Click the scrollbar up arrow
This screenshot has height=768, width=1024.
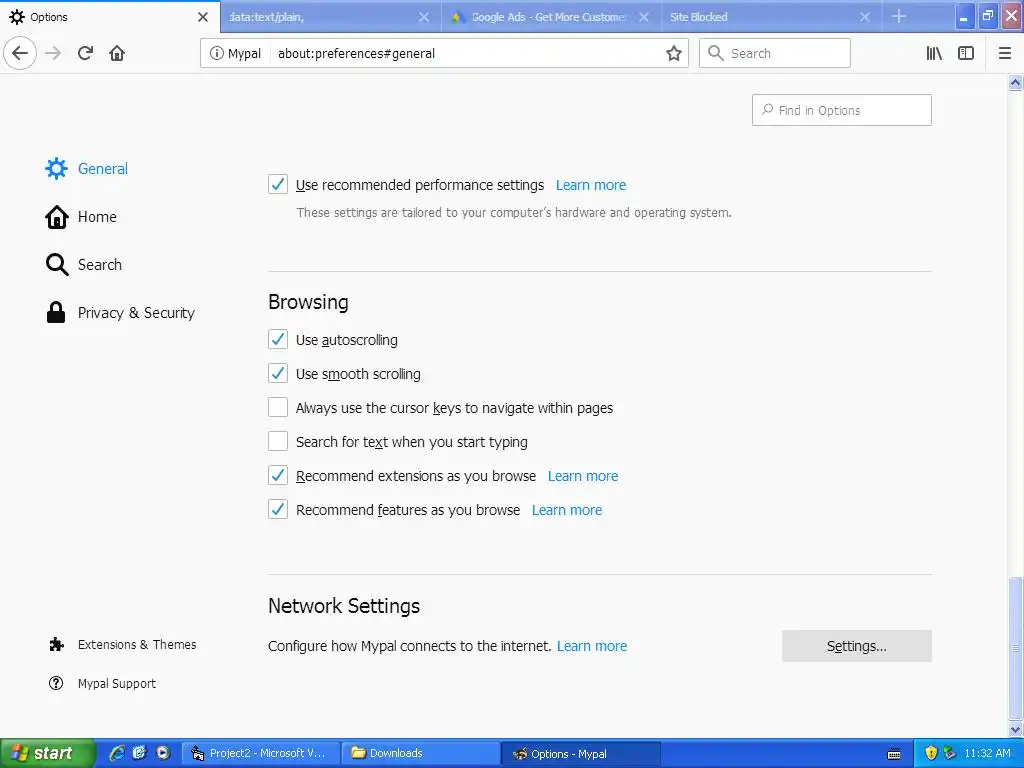coord(1015,82)
